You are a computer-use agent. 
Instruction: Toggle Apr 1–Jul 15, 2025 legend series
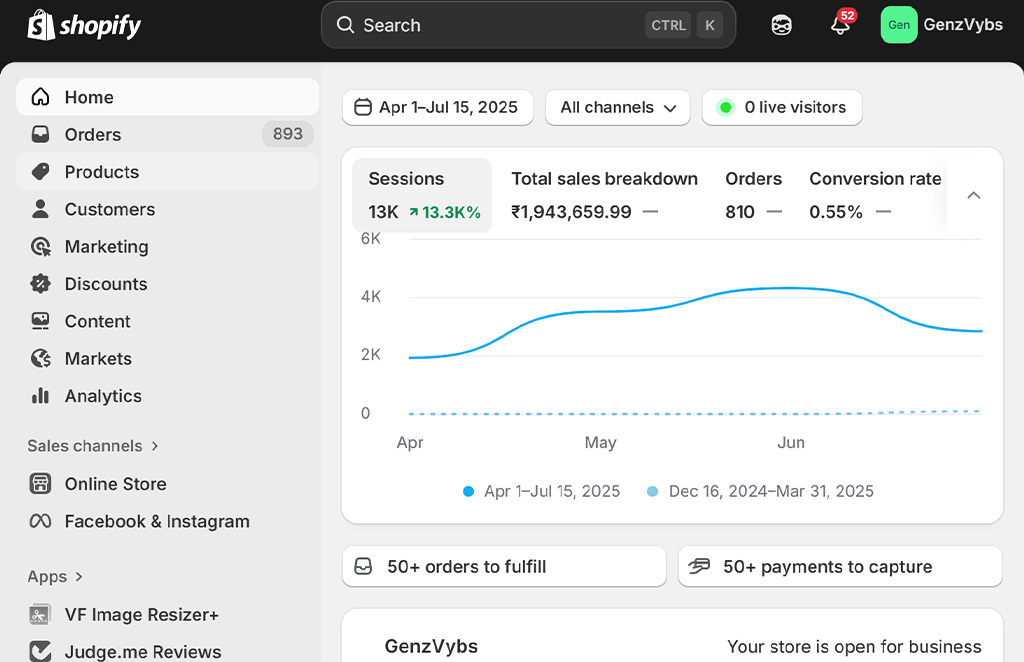coord(541,491)
